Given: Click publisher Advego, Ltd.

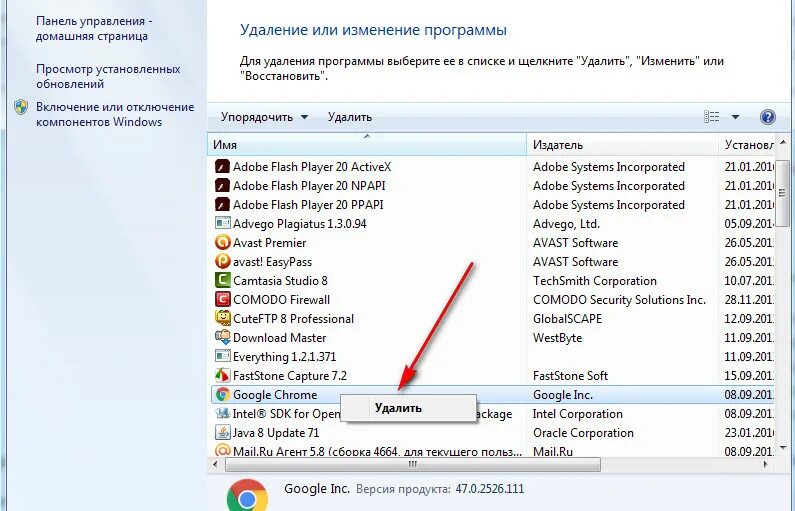Looking at the screenshot, I should pyautogui.click(x=566, y=224).
